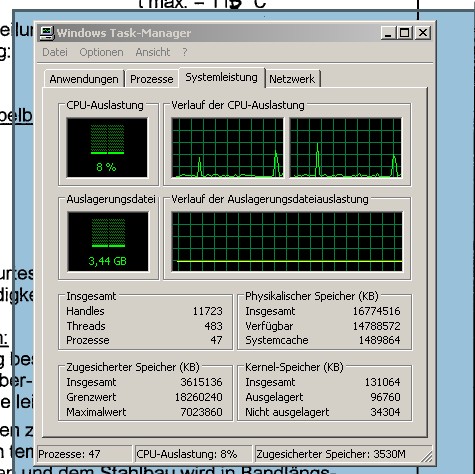Click the Maximalwert value 7023860
Viewport: 475px width, 474px height.
pyautogui.click(x=201, y=412)
